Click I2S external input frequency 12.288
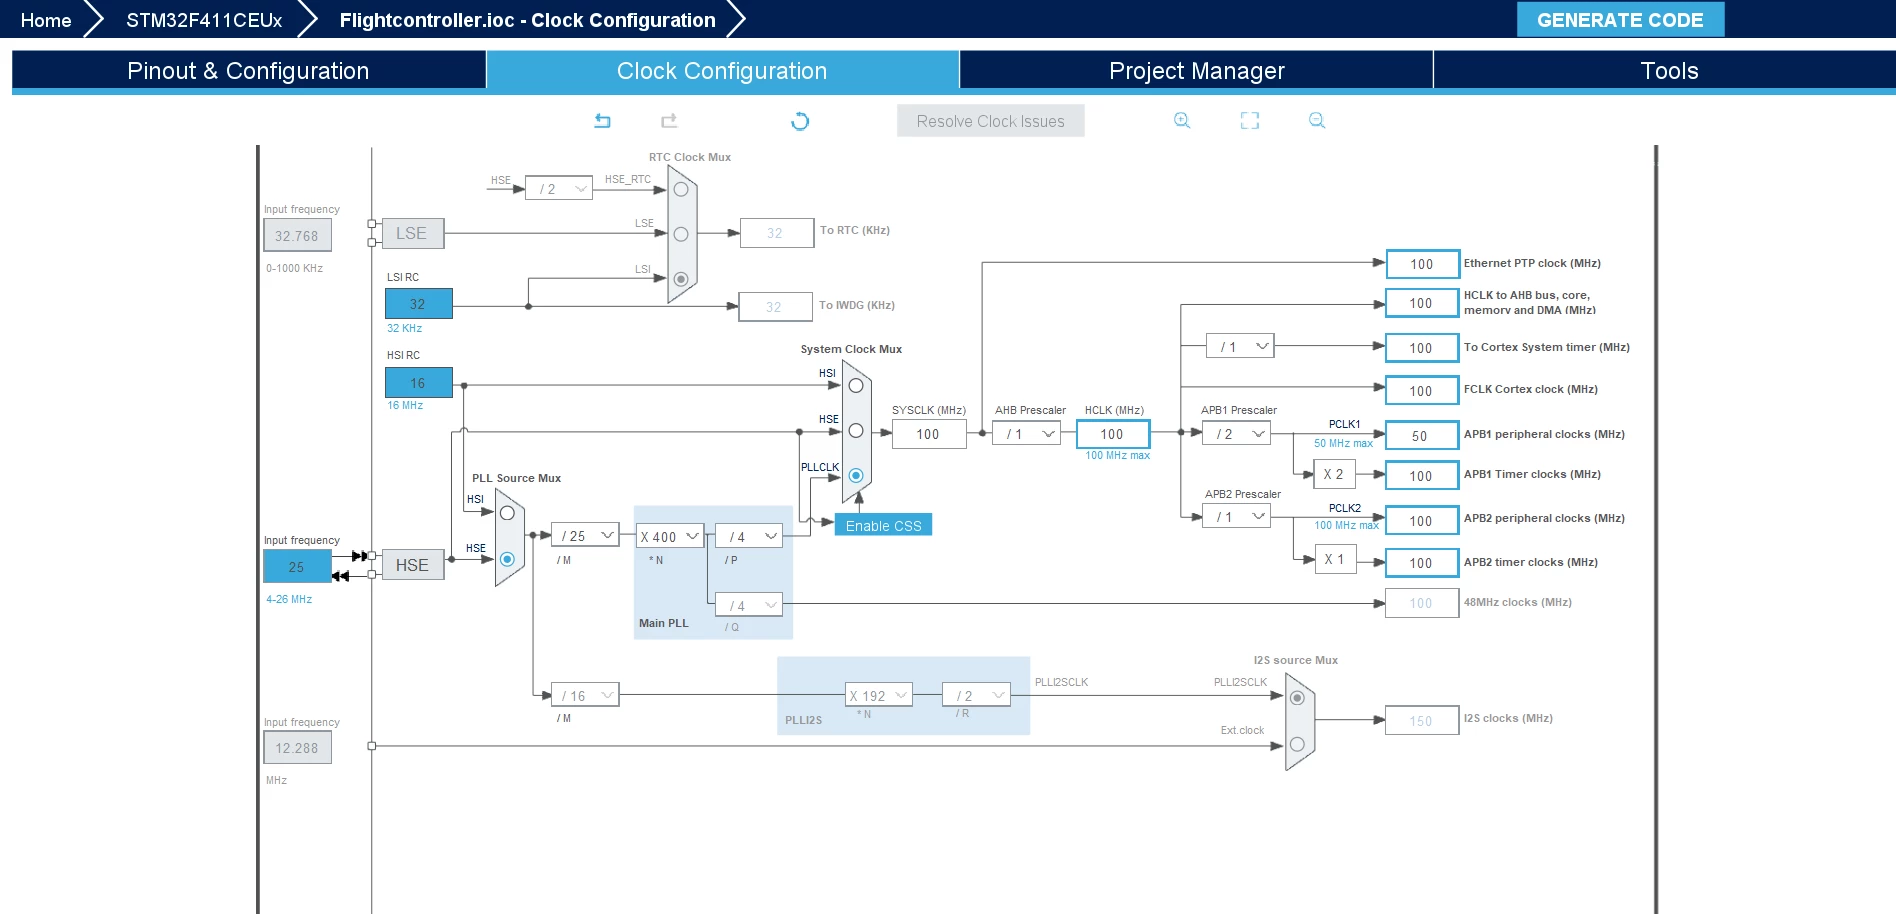 297,748
